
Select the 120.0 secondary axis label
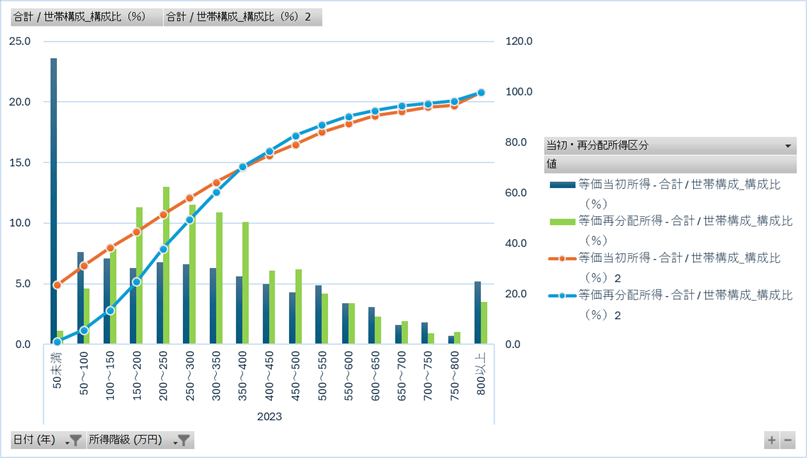[x=519, y=42]
